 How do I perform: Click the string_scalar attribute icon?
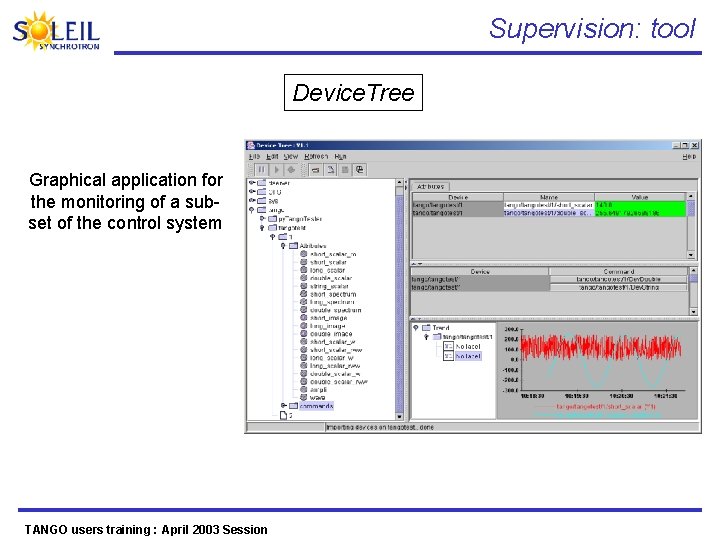pos(304,286)
